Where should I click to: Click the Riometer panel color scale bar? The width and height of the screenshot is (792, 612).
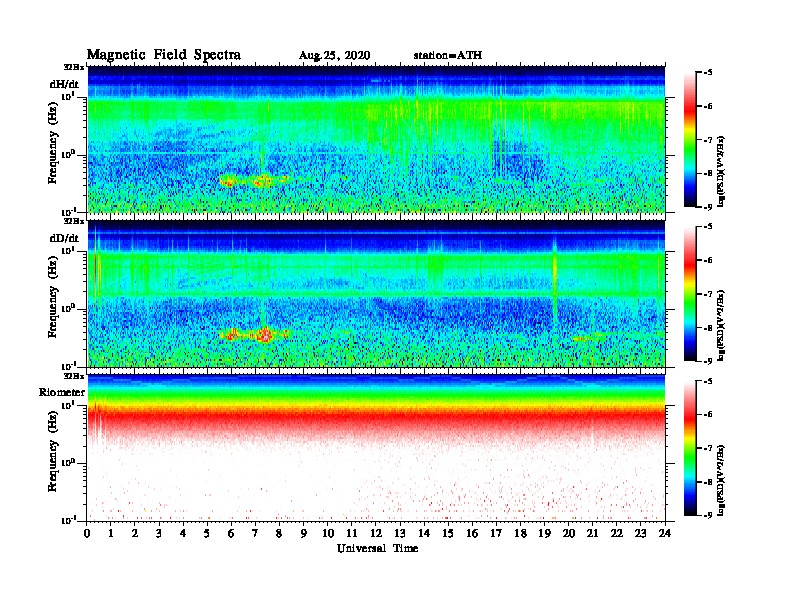click(690, 448)
